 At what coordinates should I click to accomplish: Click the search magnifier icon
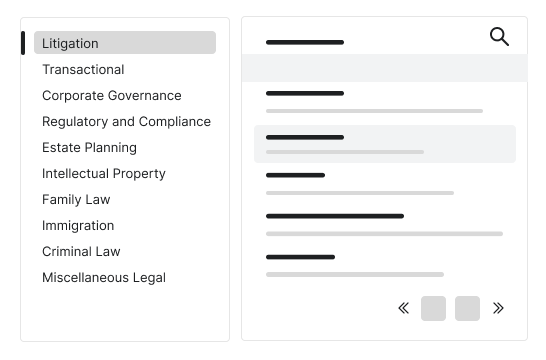tap(499, 37)
